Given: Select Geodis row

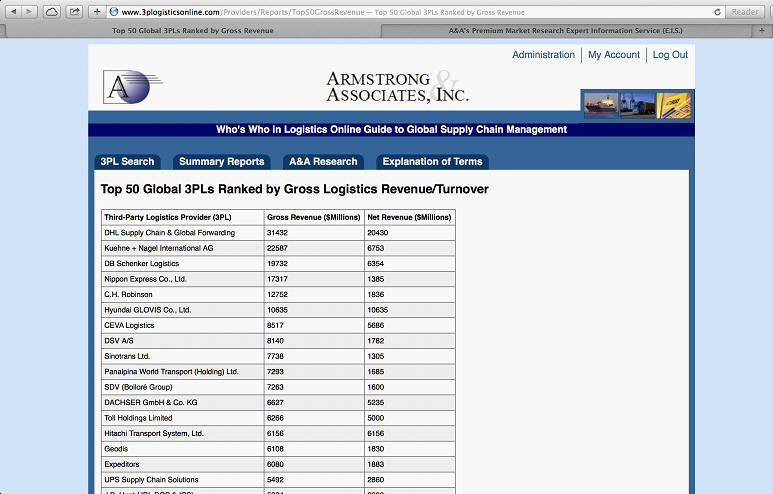Looking at the screenshot, I should click(278, 449).
